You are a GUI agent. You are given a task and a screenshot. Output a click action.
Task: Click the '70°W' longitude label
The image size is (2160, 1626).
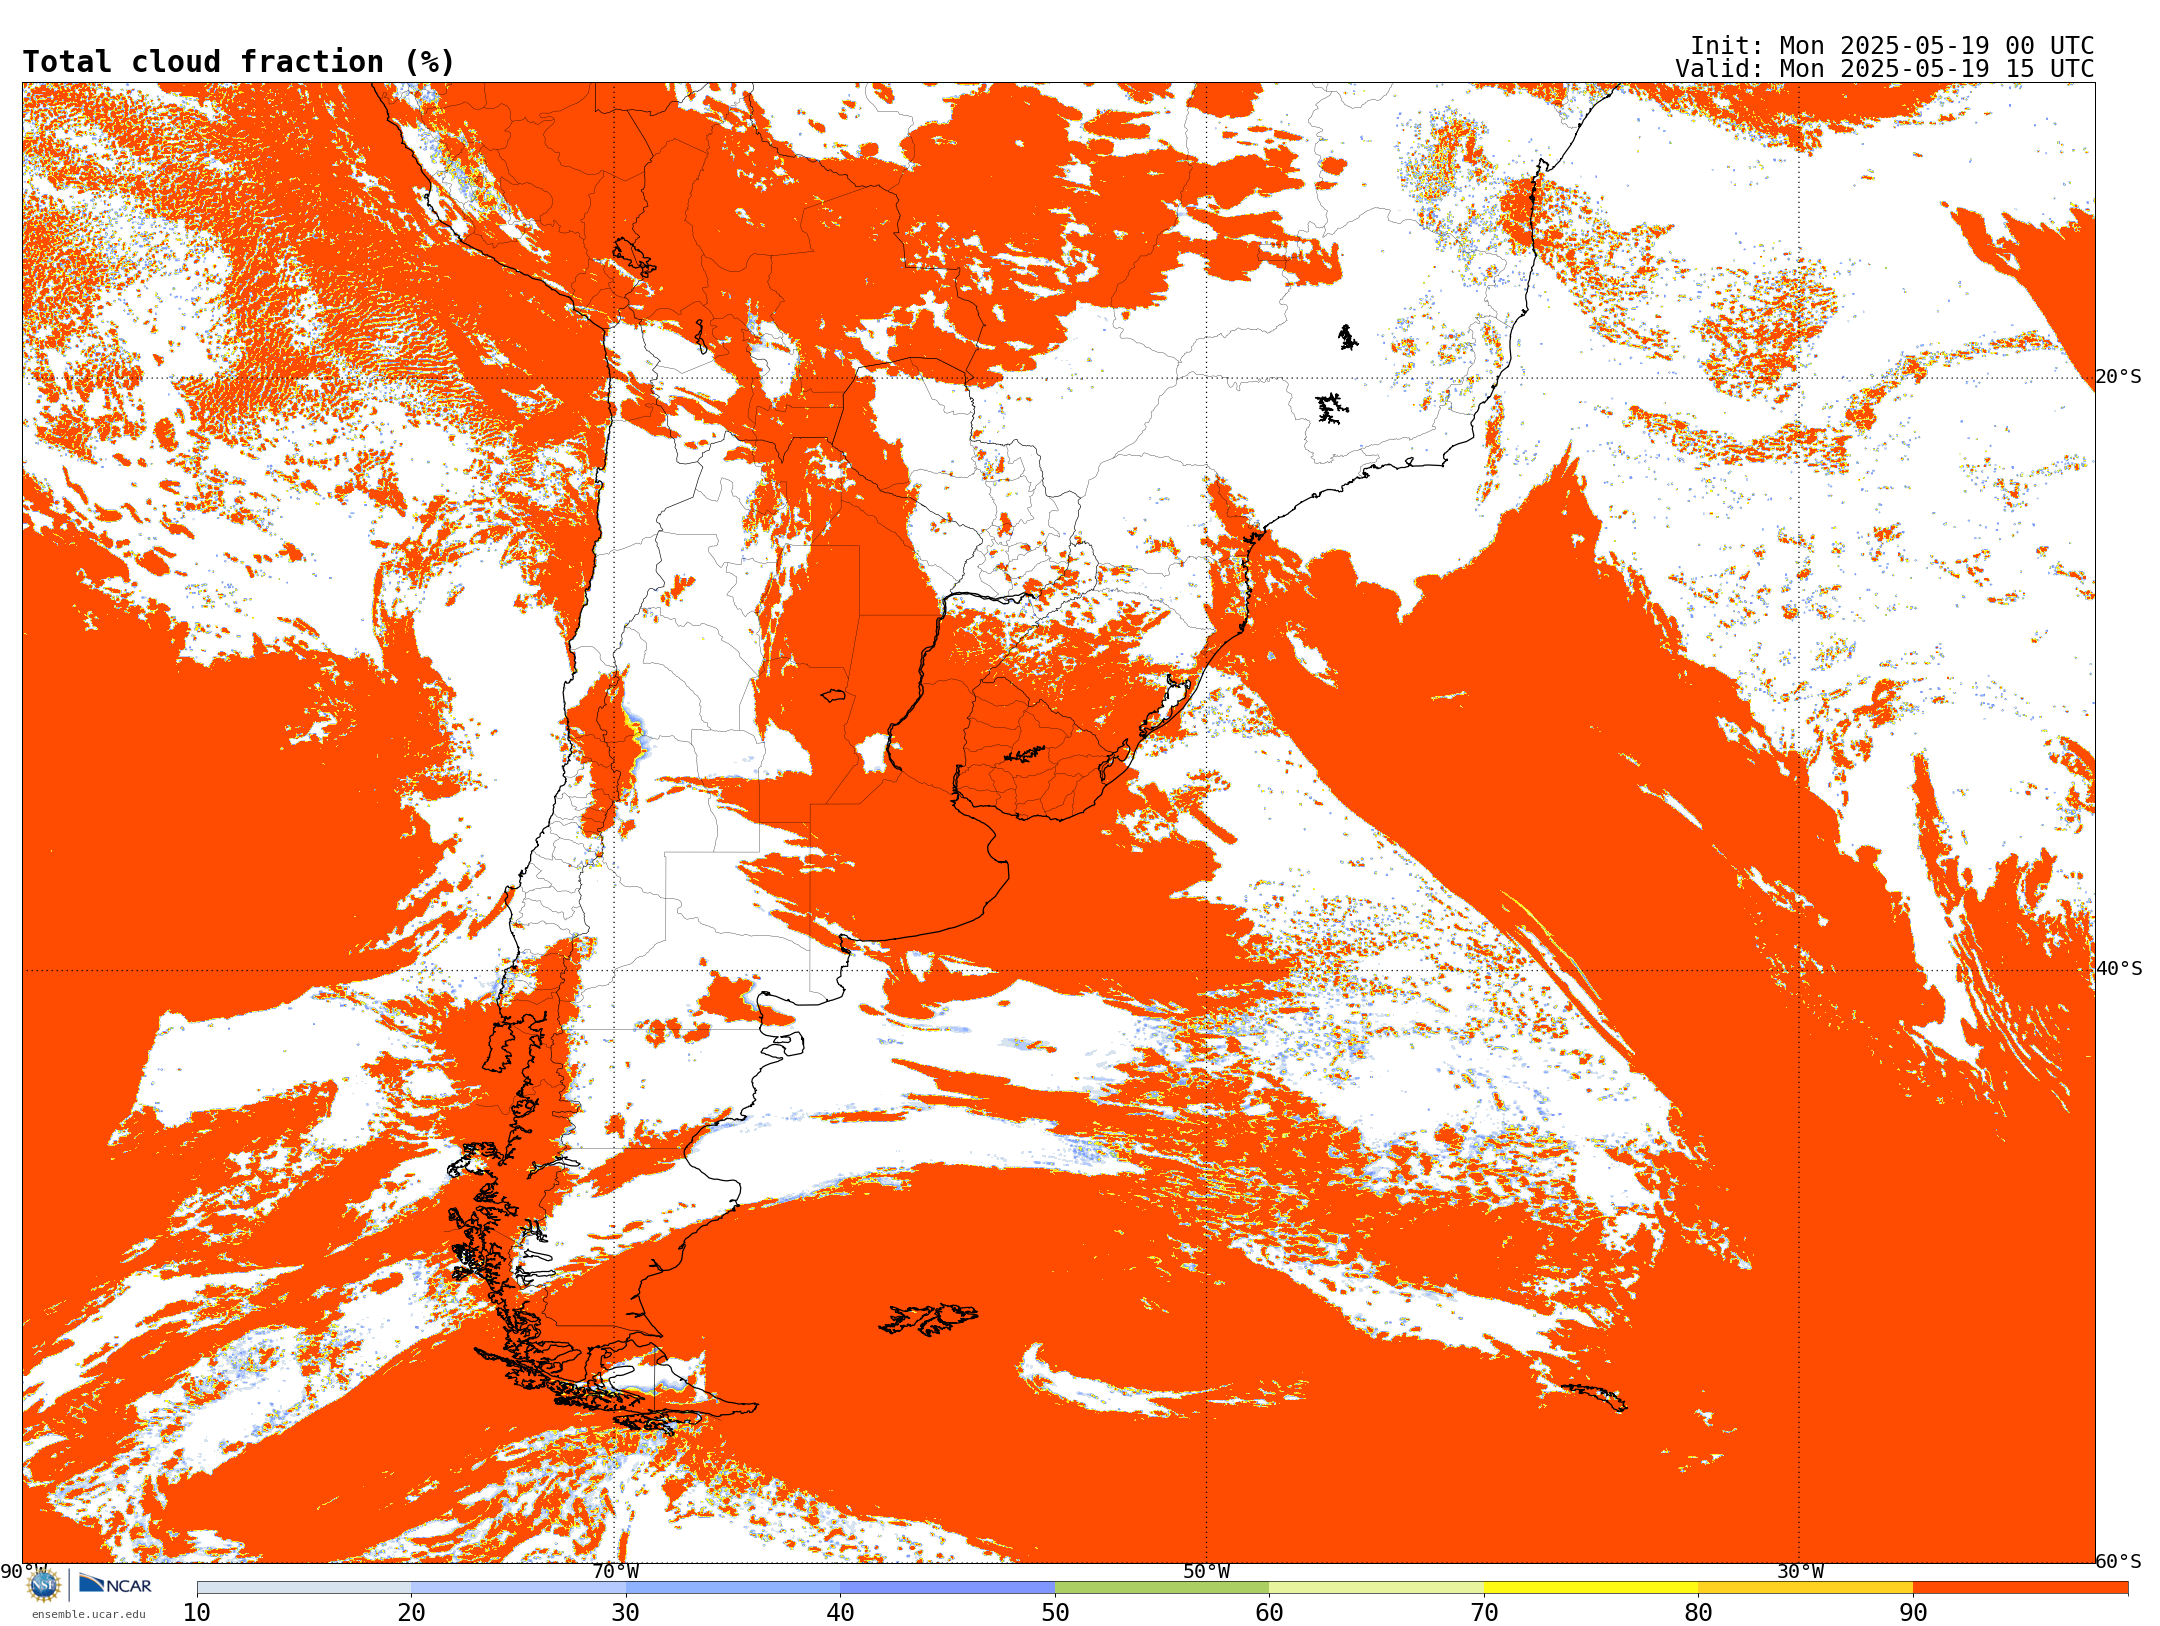615,1572
